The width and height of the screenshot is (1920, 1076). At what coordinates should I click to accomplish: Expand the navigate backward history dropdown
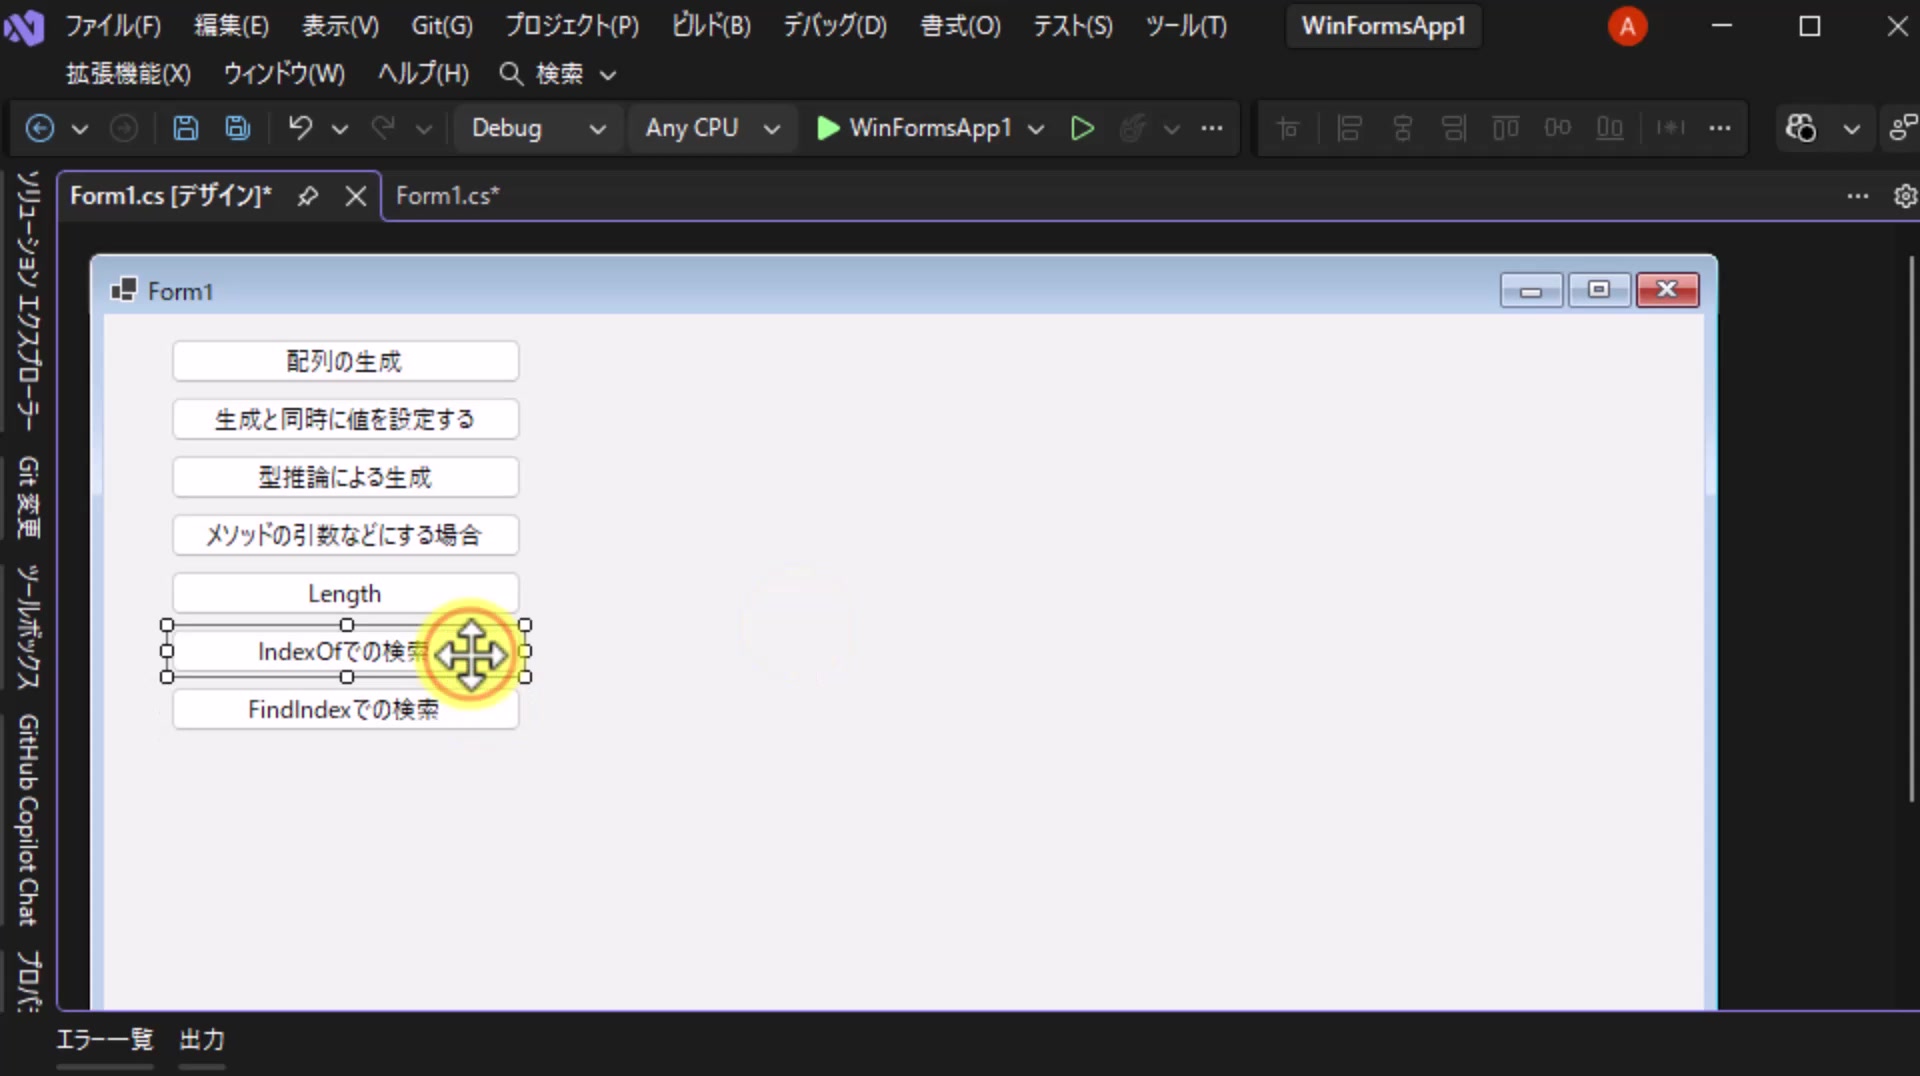(x=80, y=128)
